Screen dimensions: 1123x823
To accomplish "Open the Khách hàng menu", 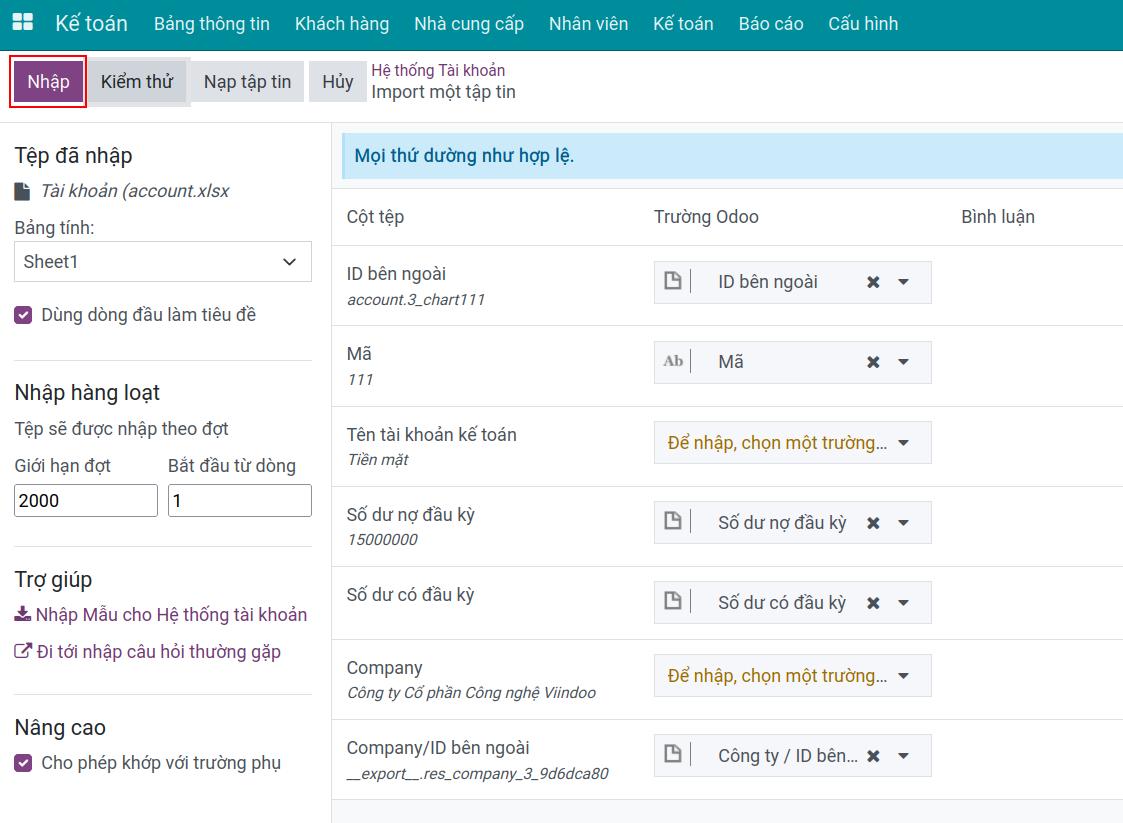I will coord(342,24).
